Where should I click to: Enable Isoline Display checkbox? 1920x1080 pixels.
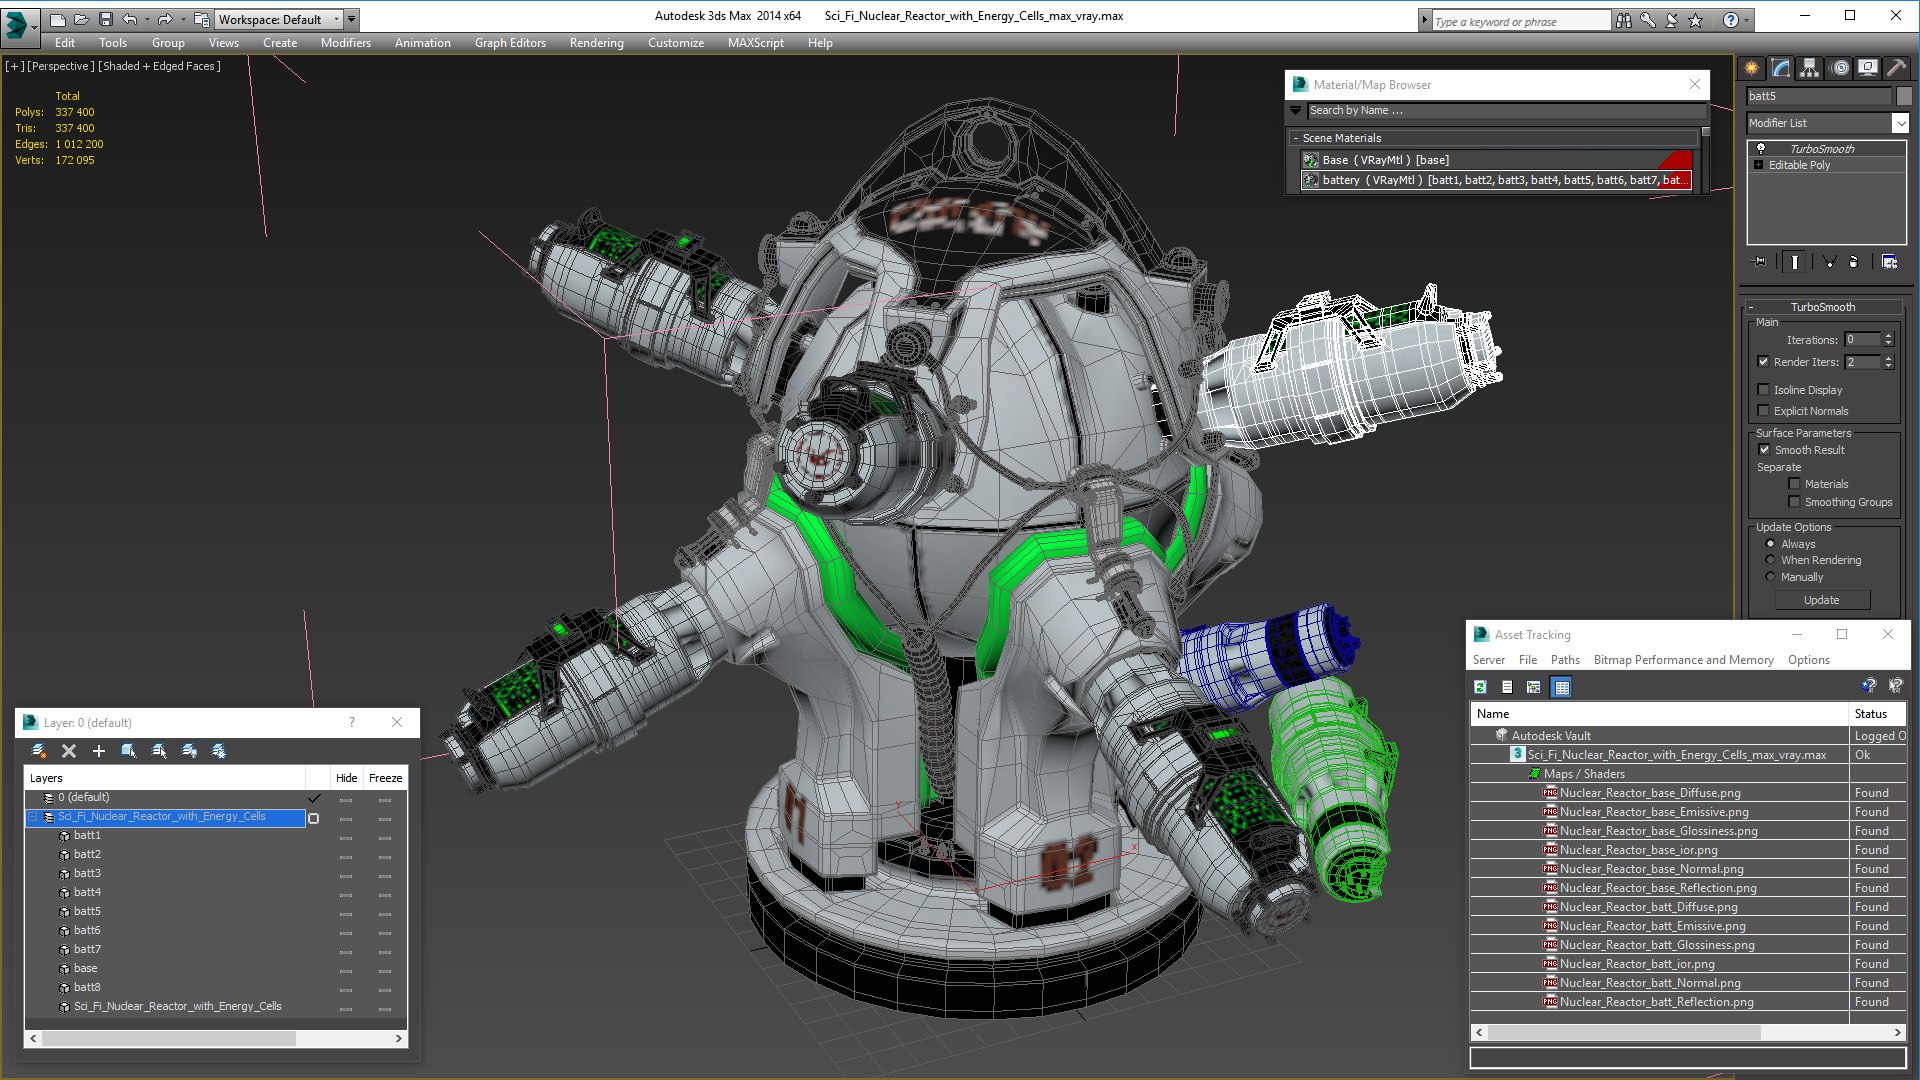[1763, 390]
